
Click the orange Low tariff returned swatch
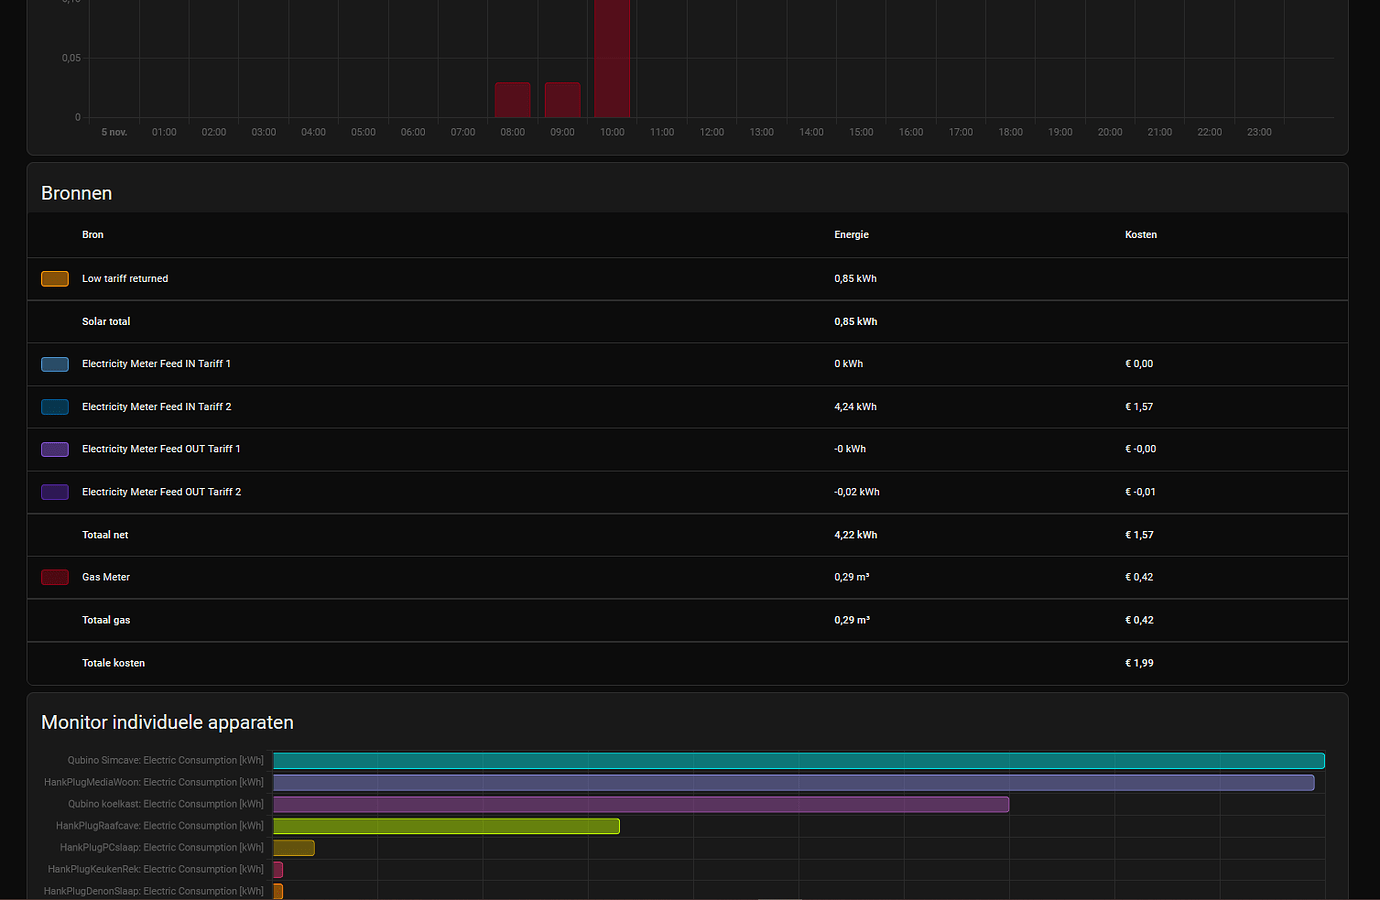point(55,279)
